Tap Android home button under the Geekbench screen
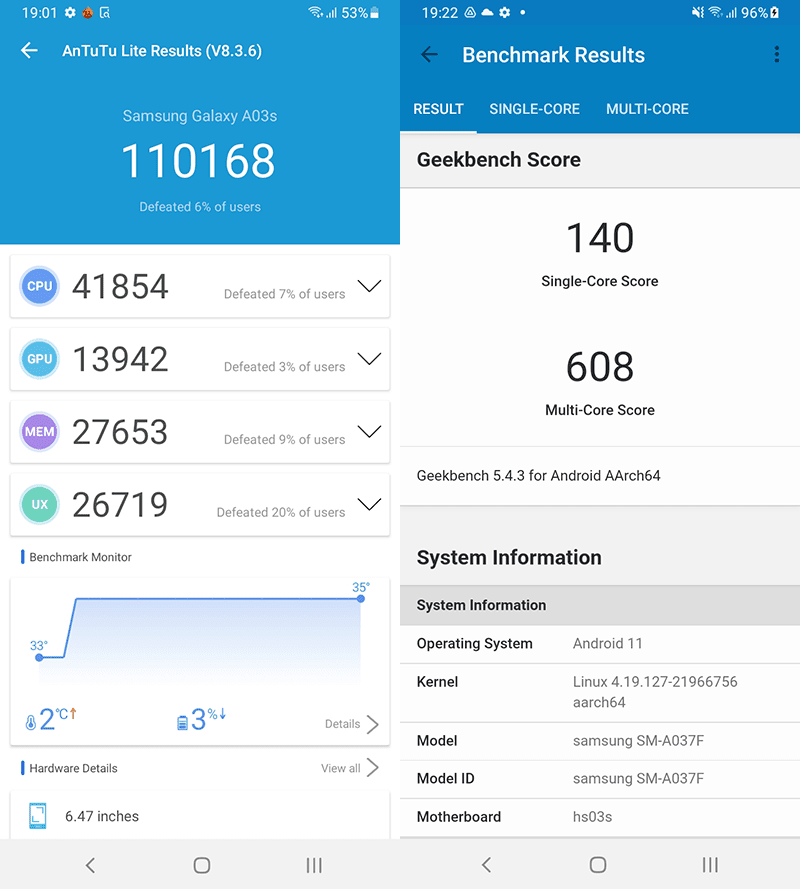 [598, 865]
